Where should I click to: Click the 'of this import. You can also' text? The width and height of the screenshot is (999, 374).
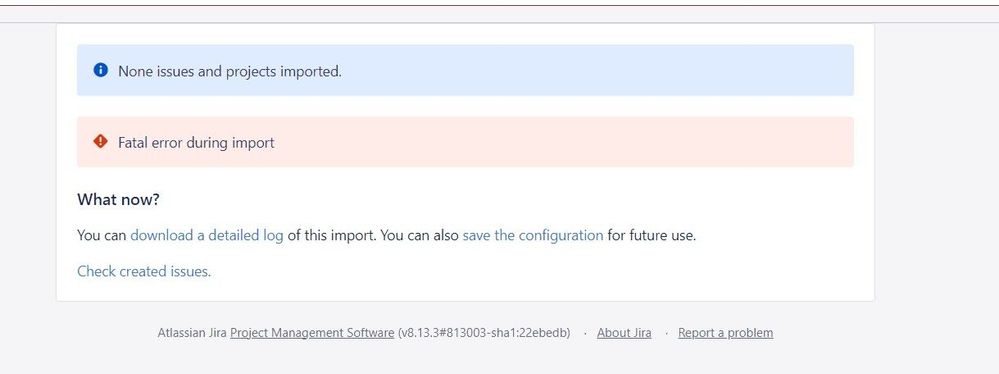[373, 235]
